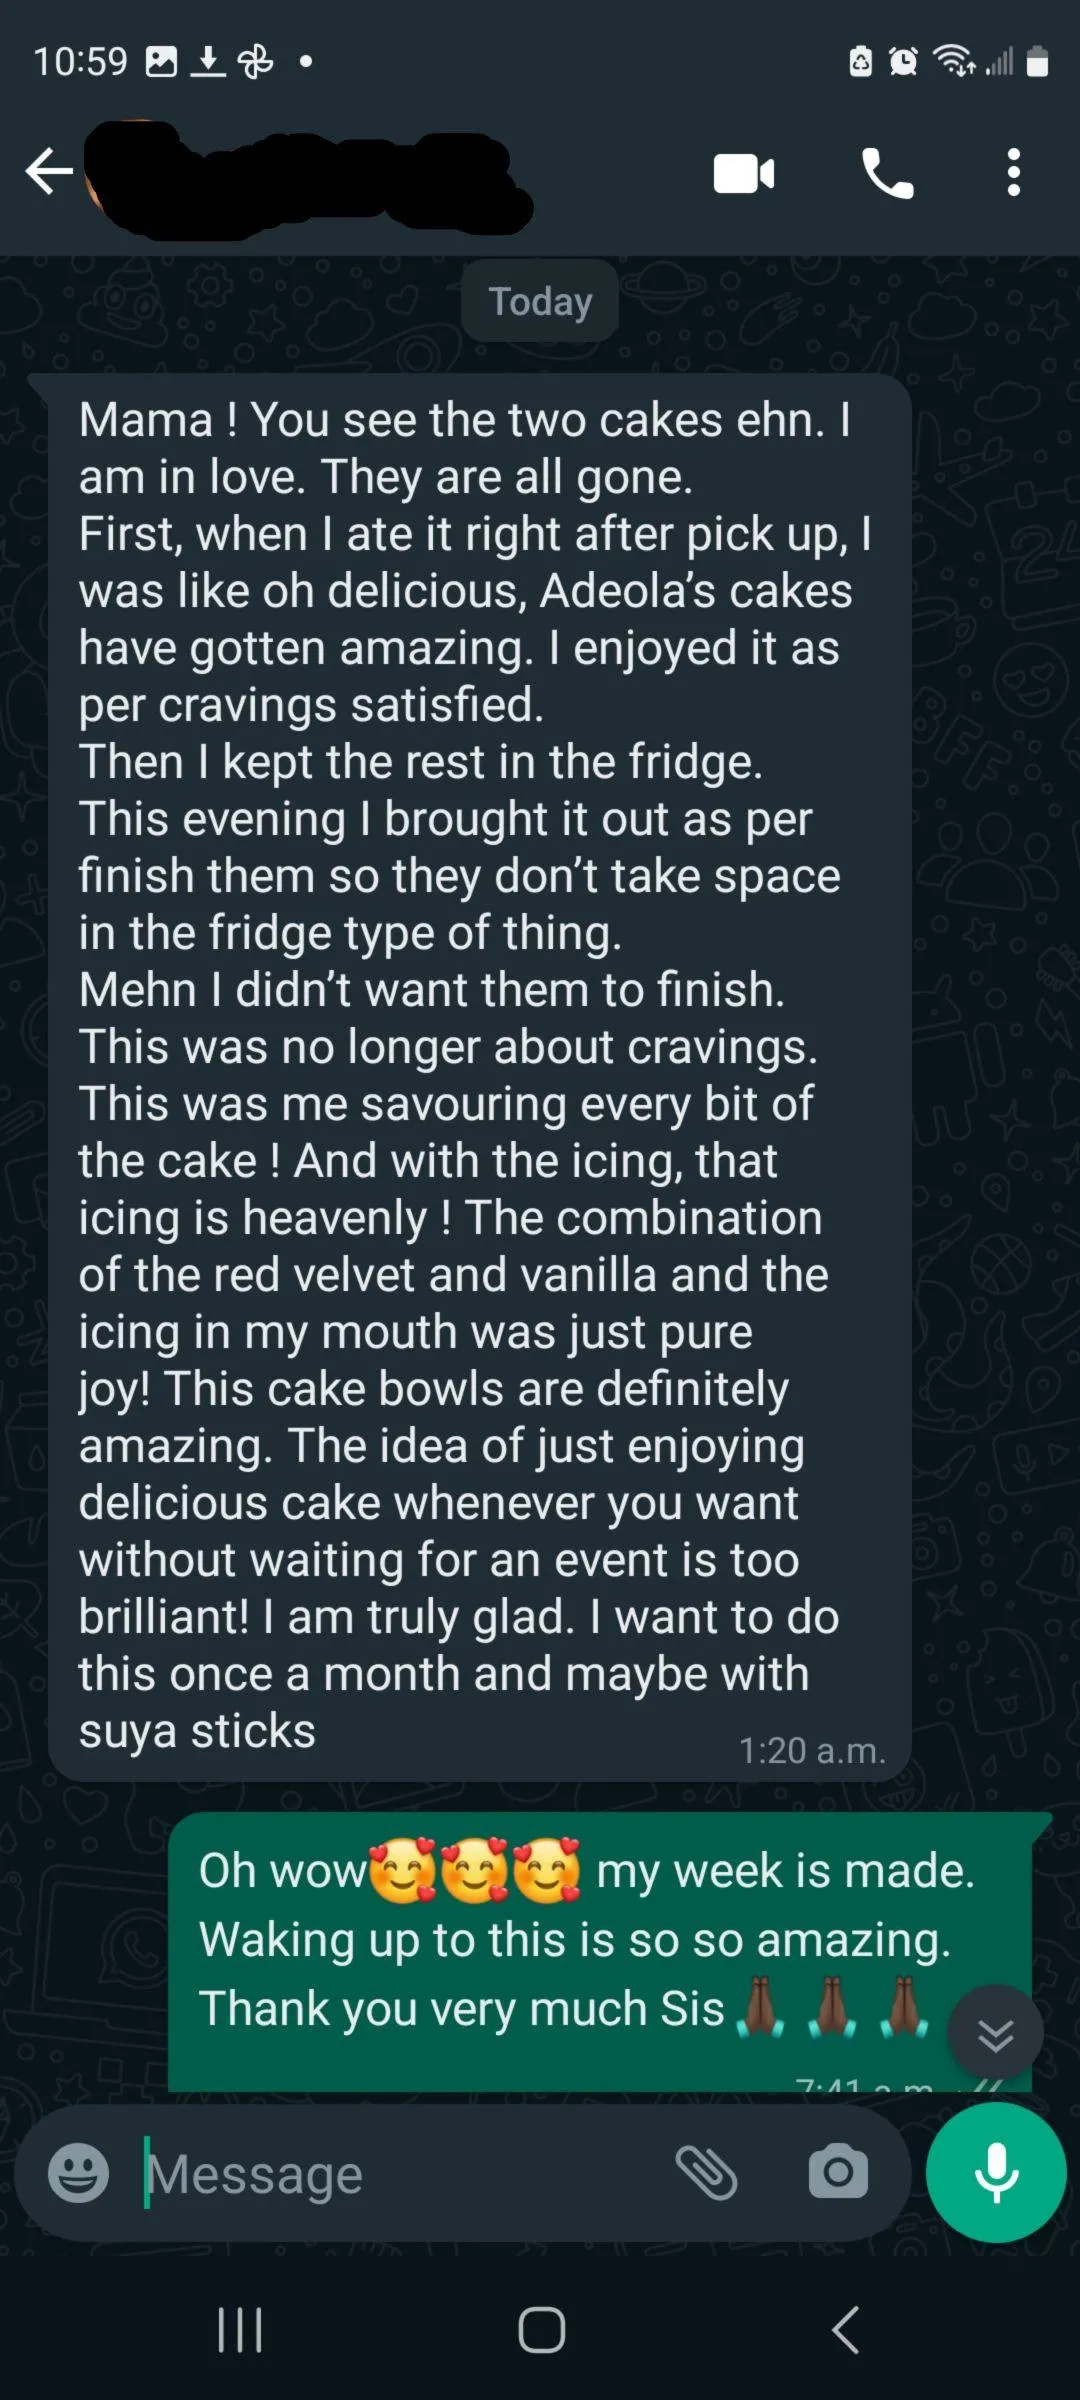Open the three-dot more options menu
Screen dimensions: 1080x2400
1014,172
